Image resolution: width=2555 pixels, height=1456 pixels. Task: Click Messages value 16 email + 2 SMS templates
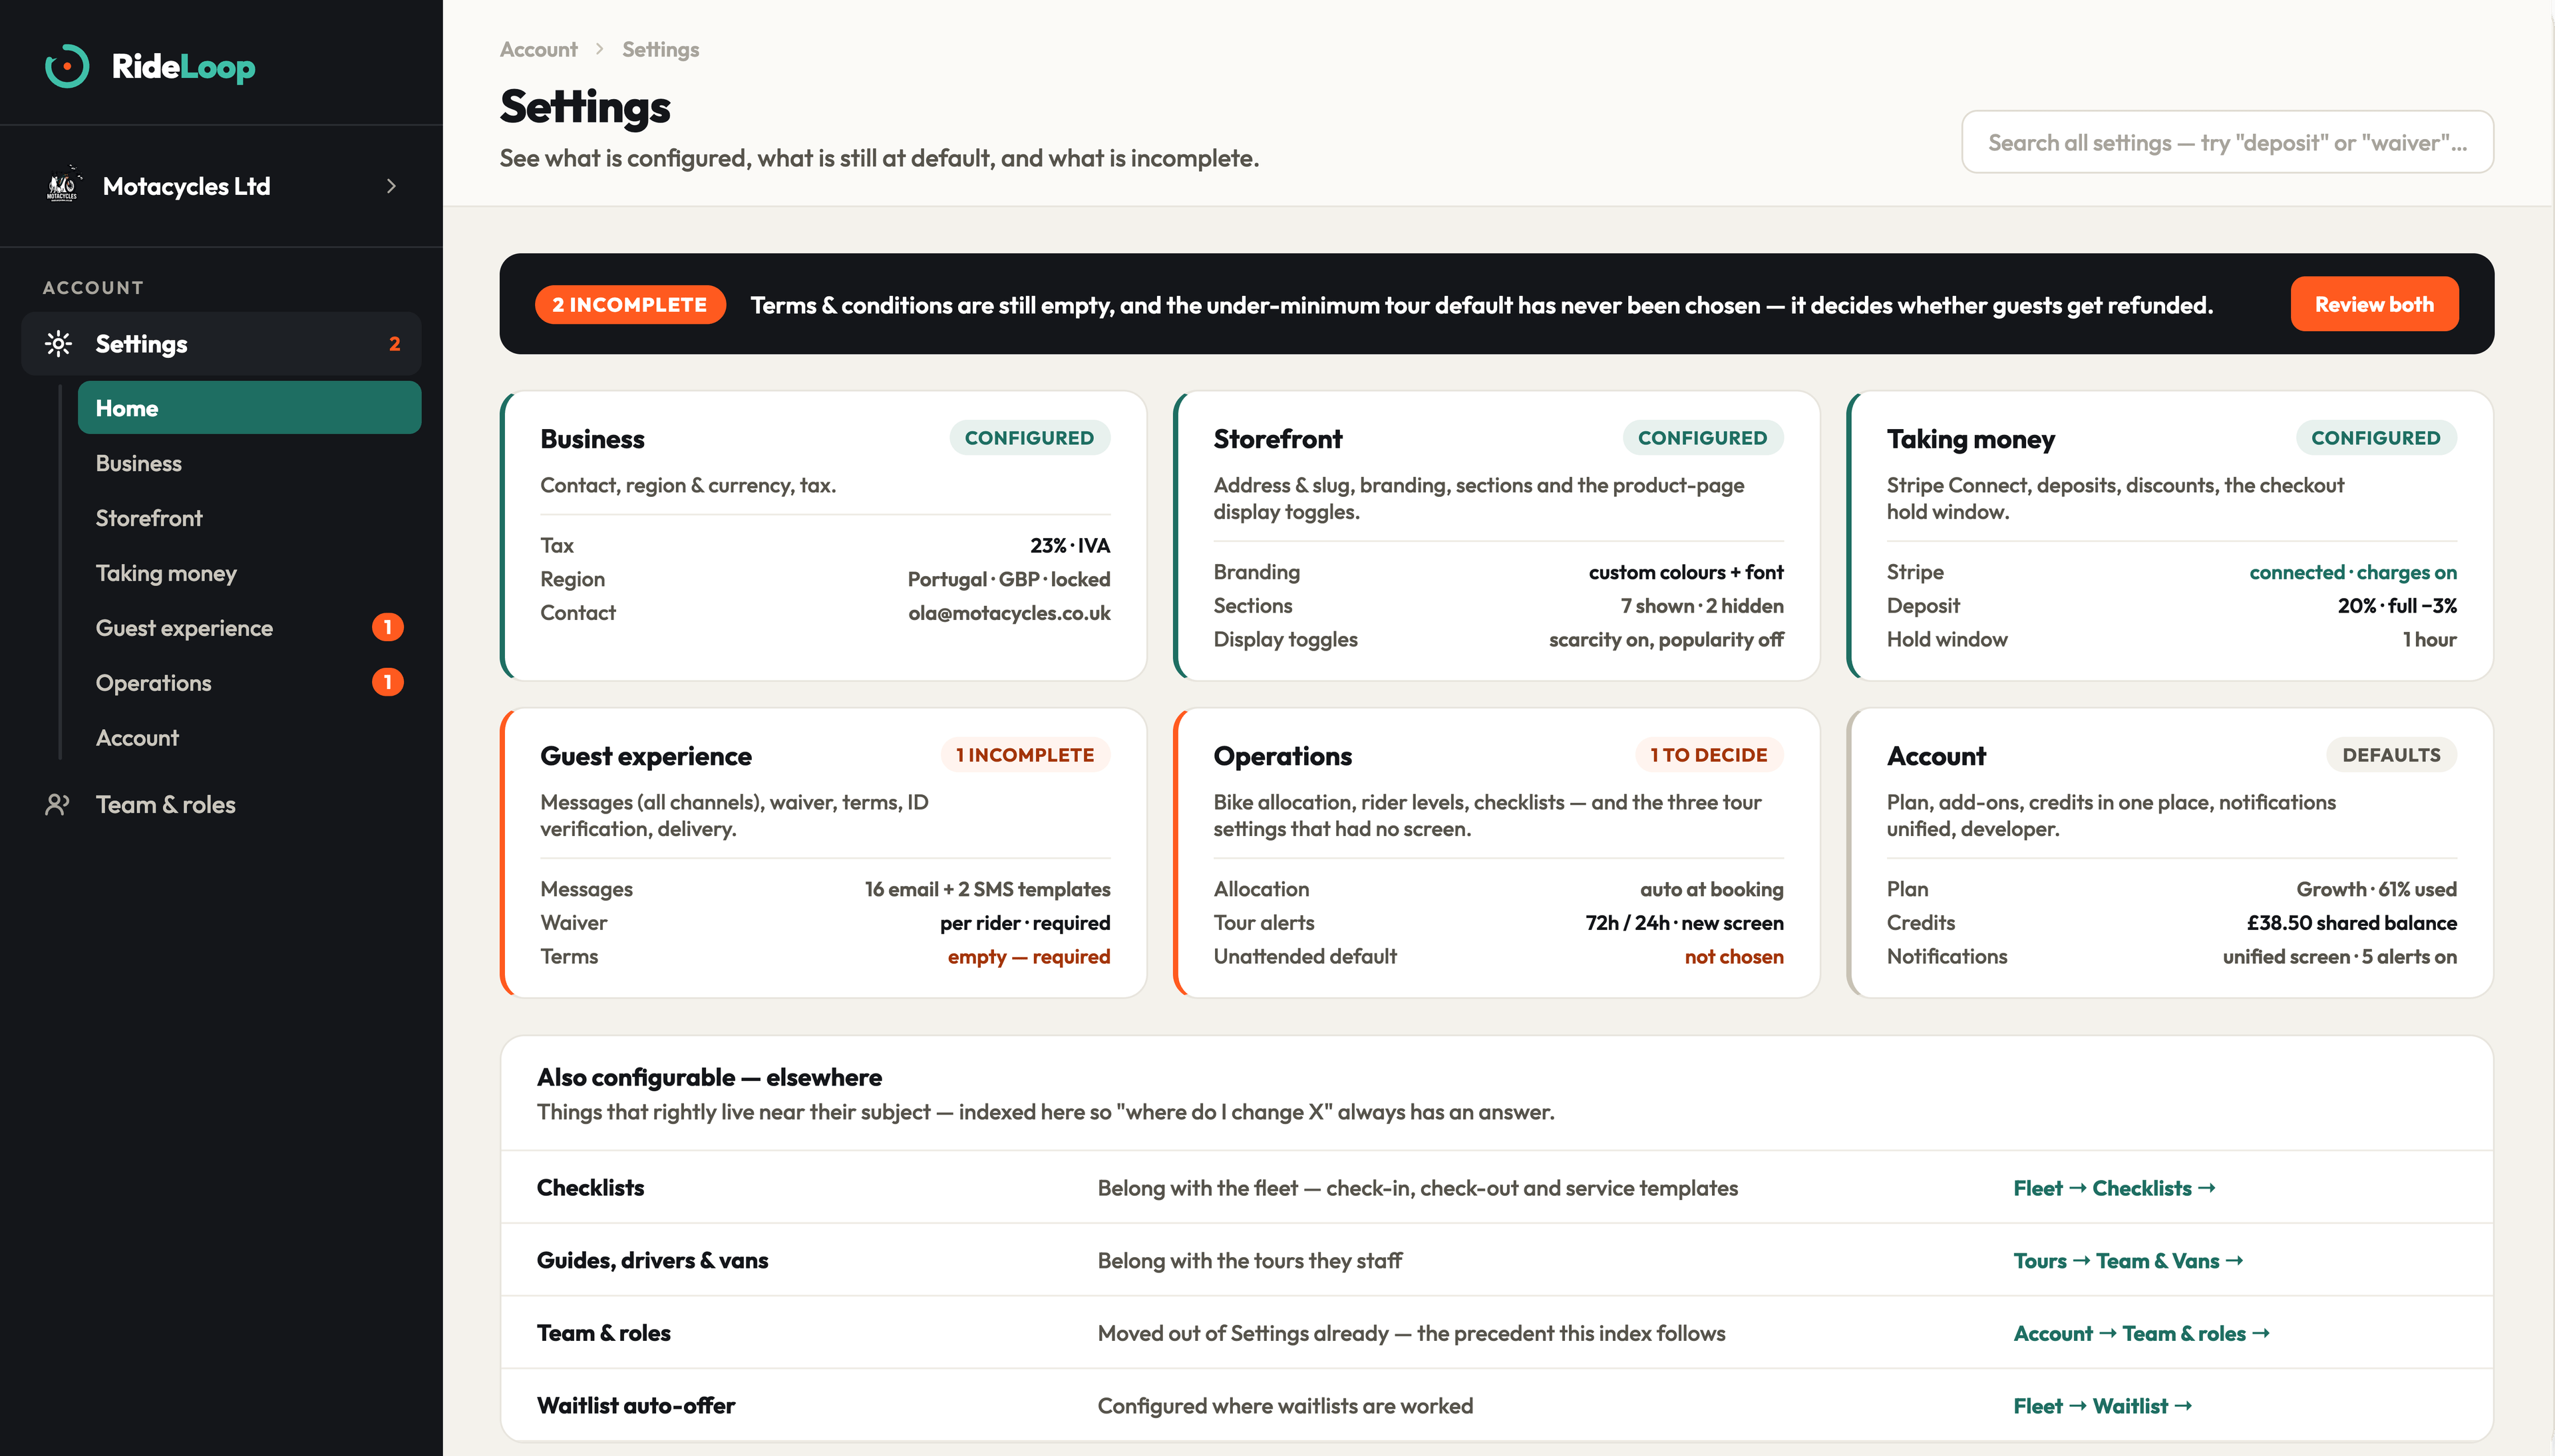point(988,890)
